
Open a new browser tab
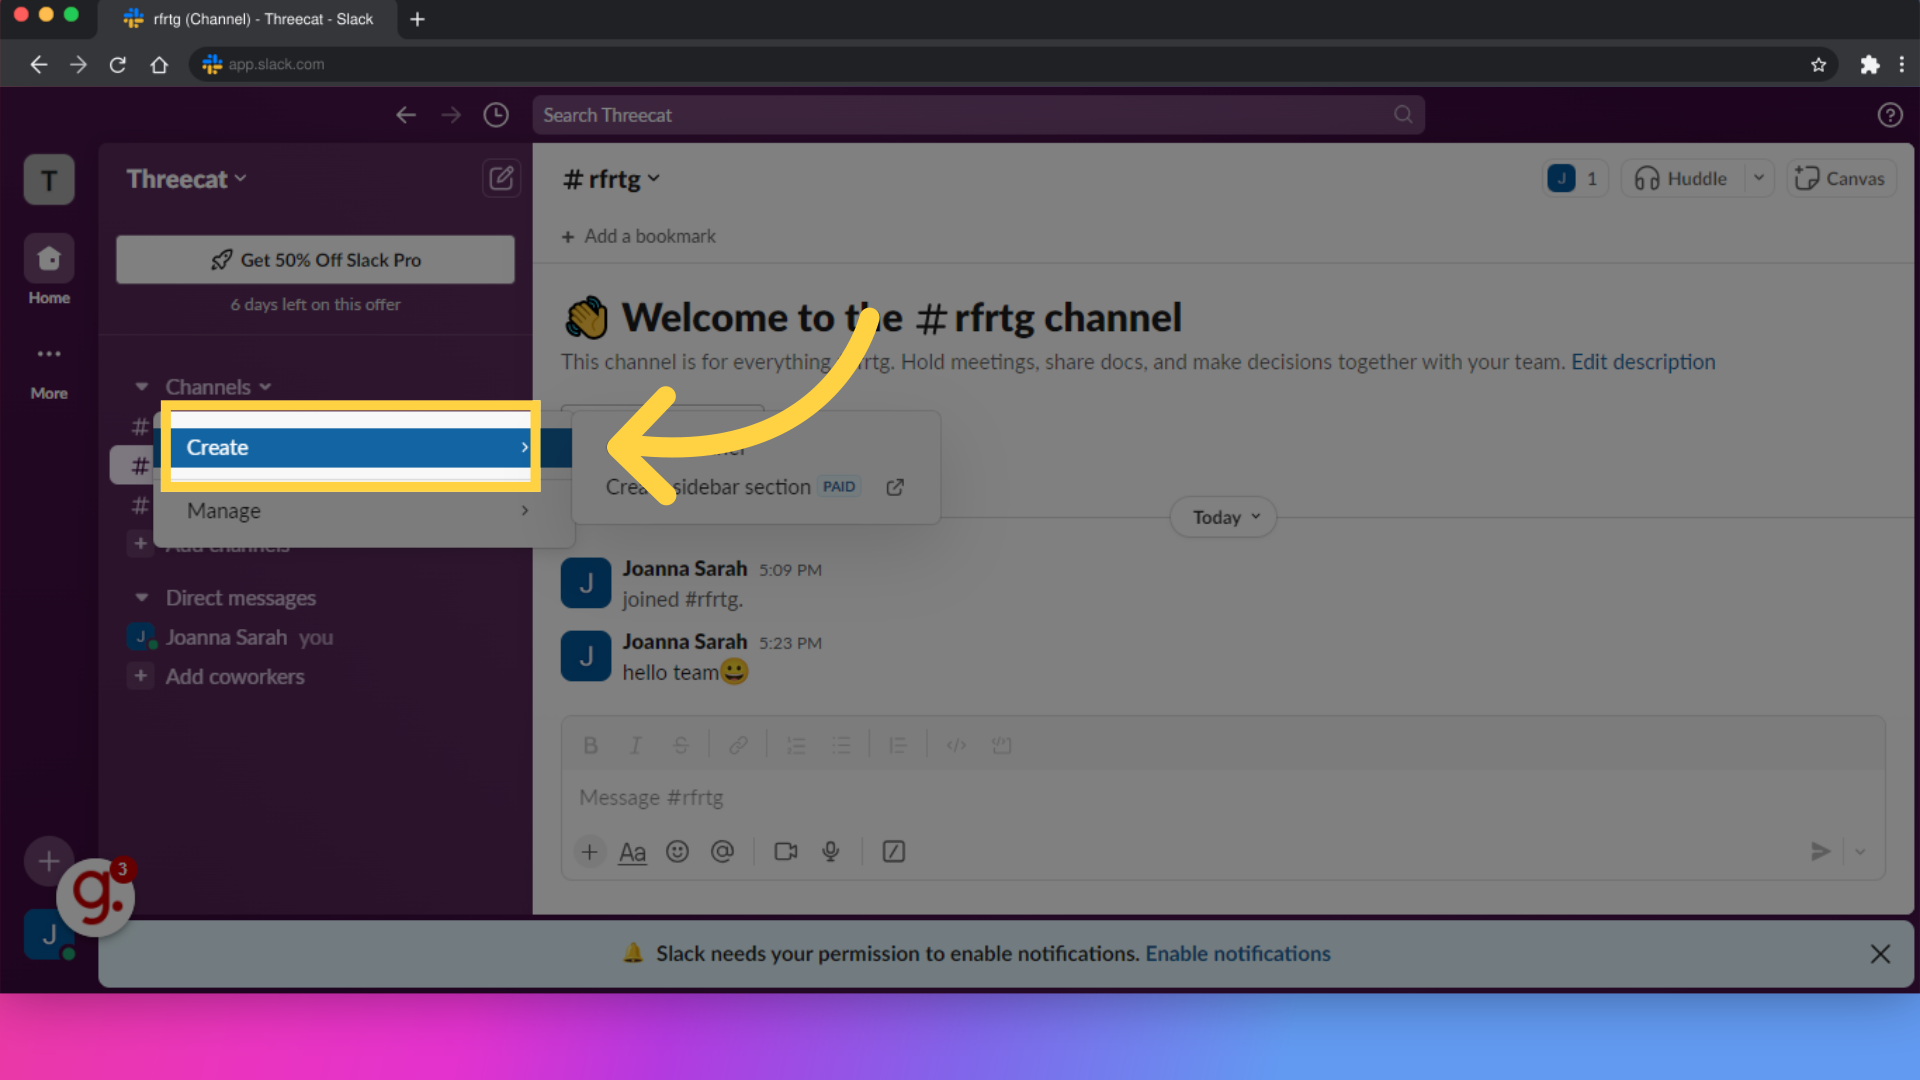(x=417, y=19)
